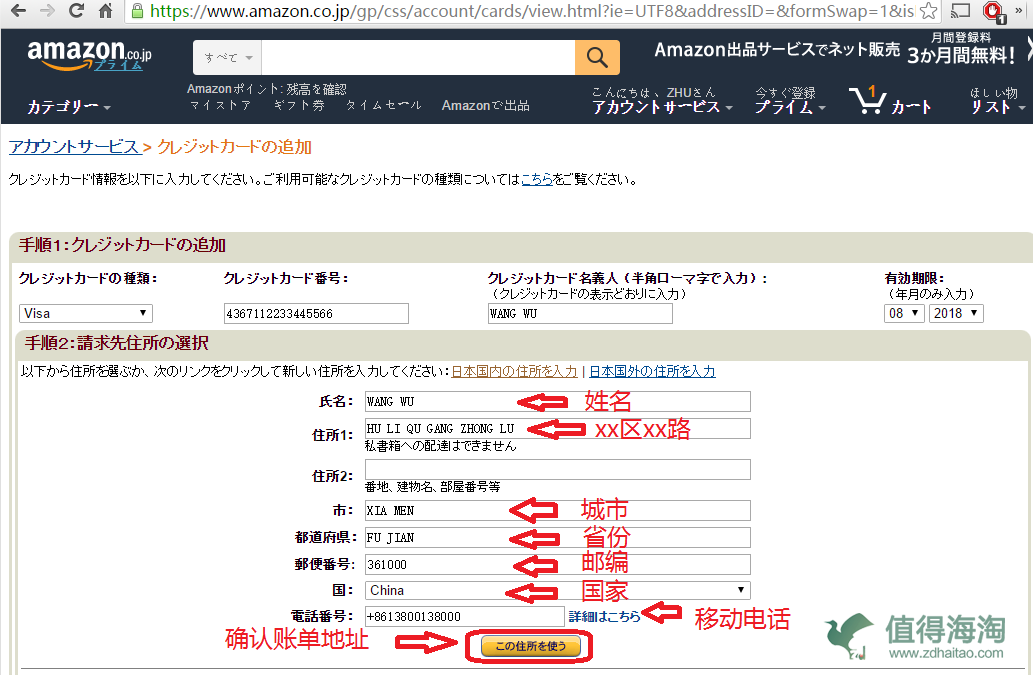This screenshot has height=675, width=1033.
Task: Click the 住所1 address input field
Action: tap(557, 429)
